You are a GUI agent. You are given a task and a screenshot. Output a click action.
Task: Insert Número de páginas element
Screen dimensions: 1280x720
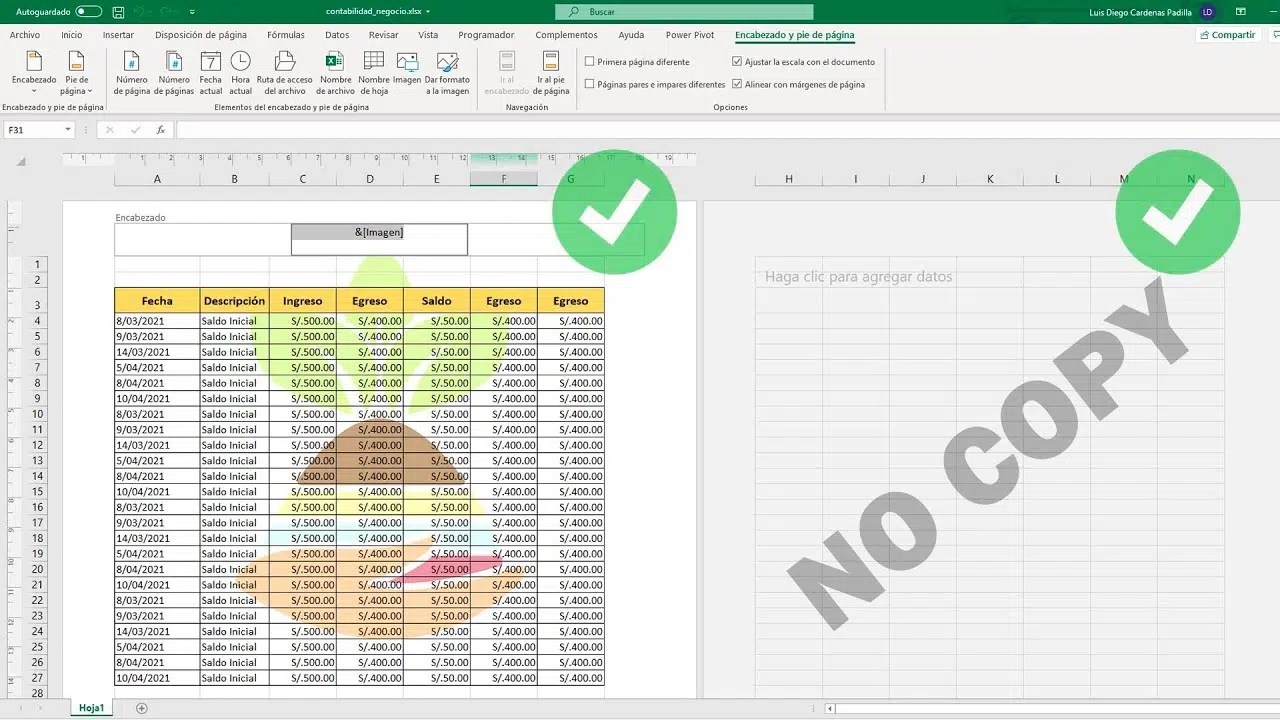pos(173,73)
